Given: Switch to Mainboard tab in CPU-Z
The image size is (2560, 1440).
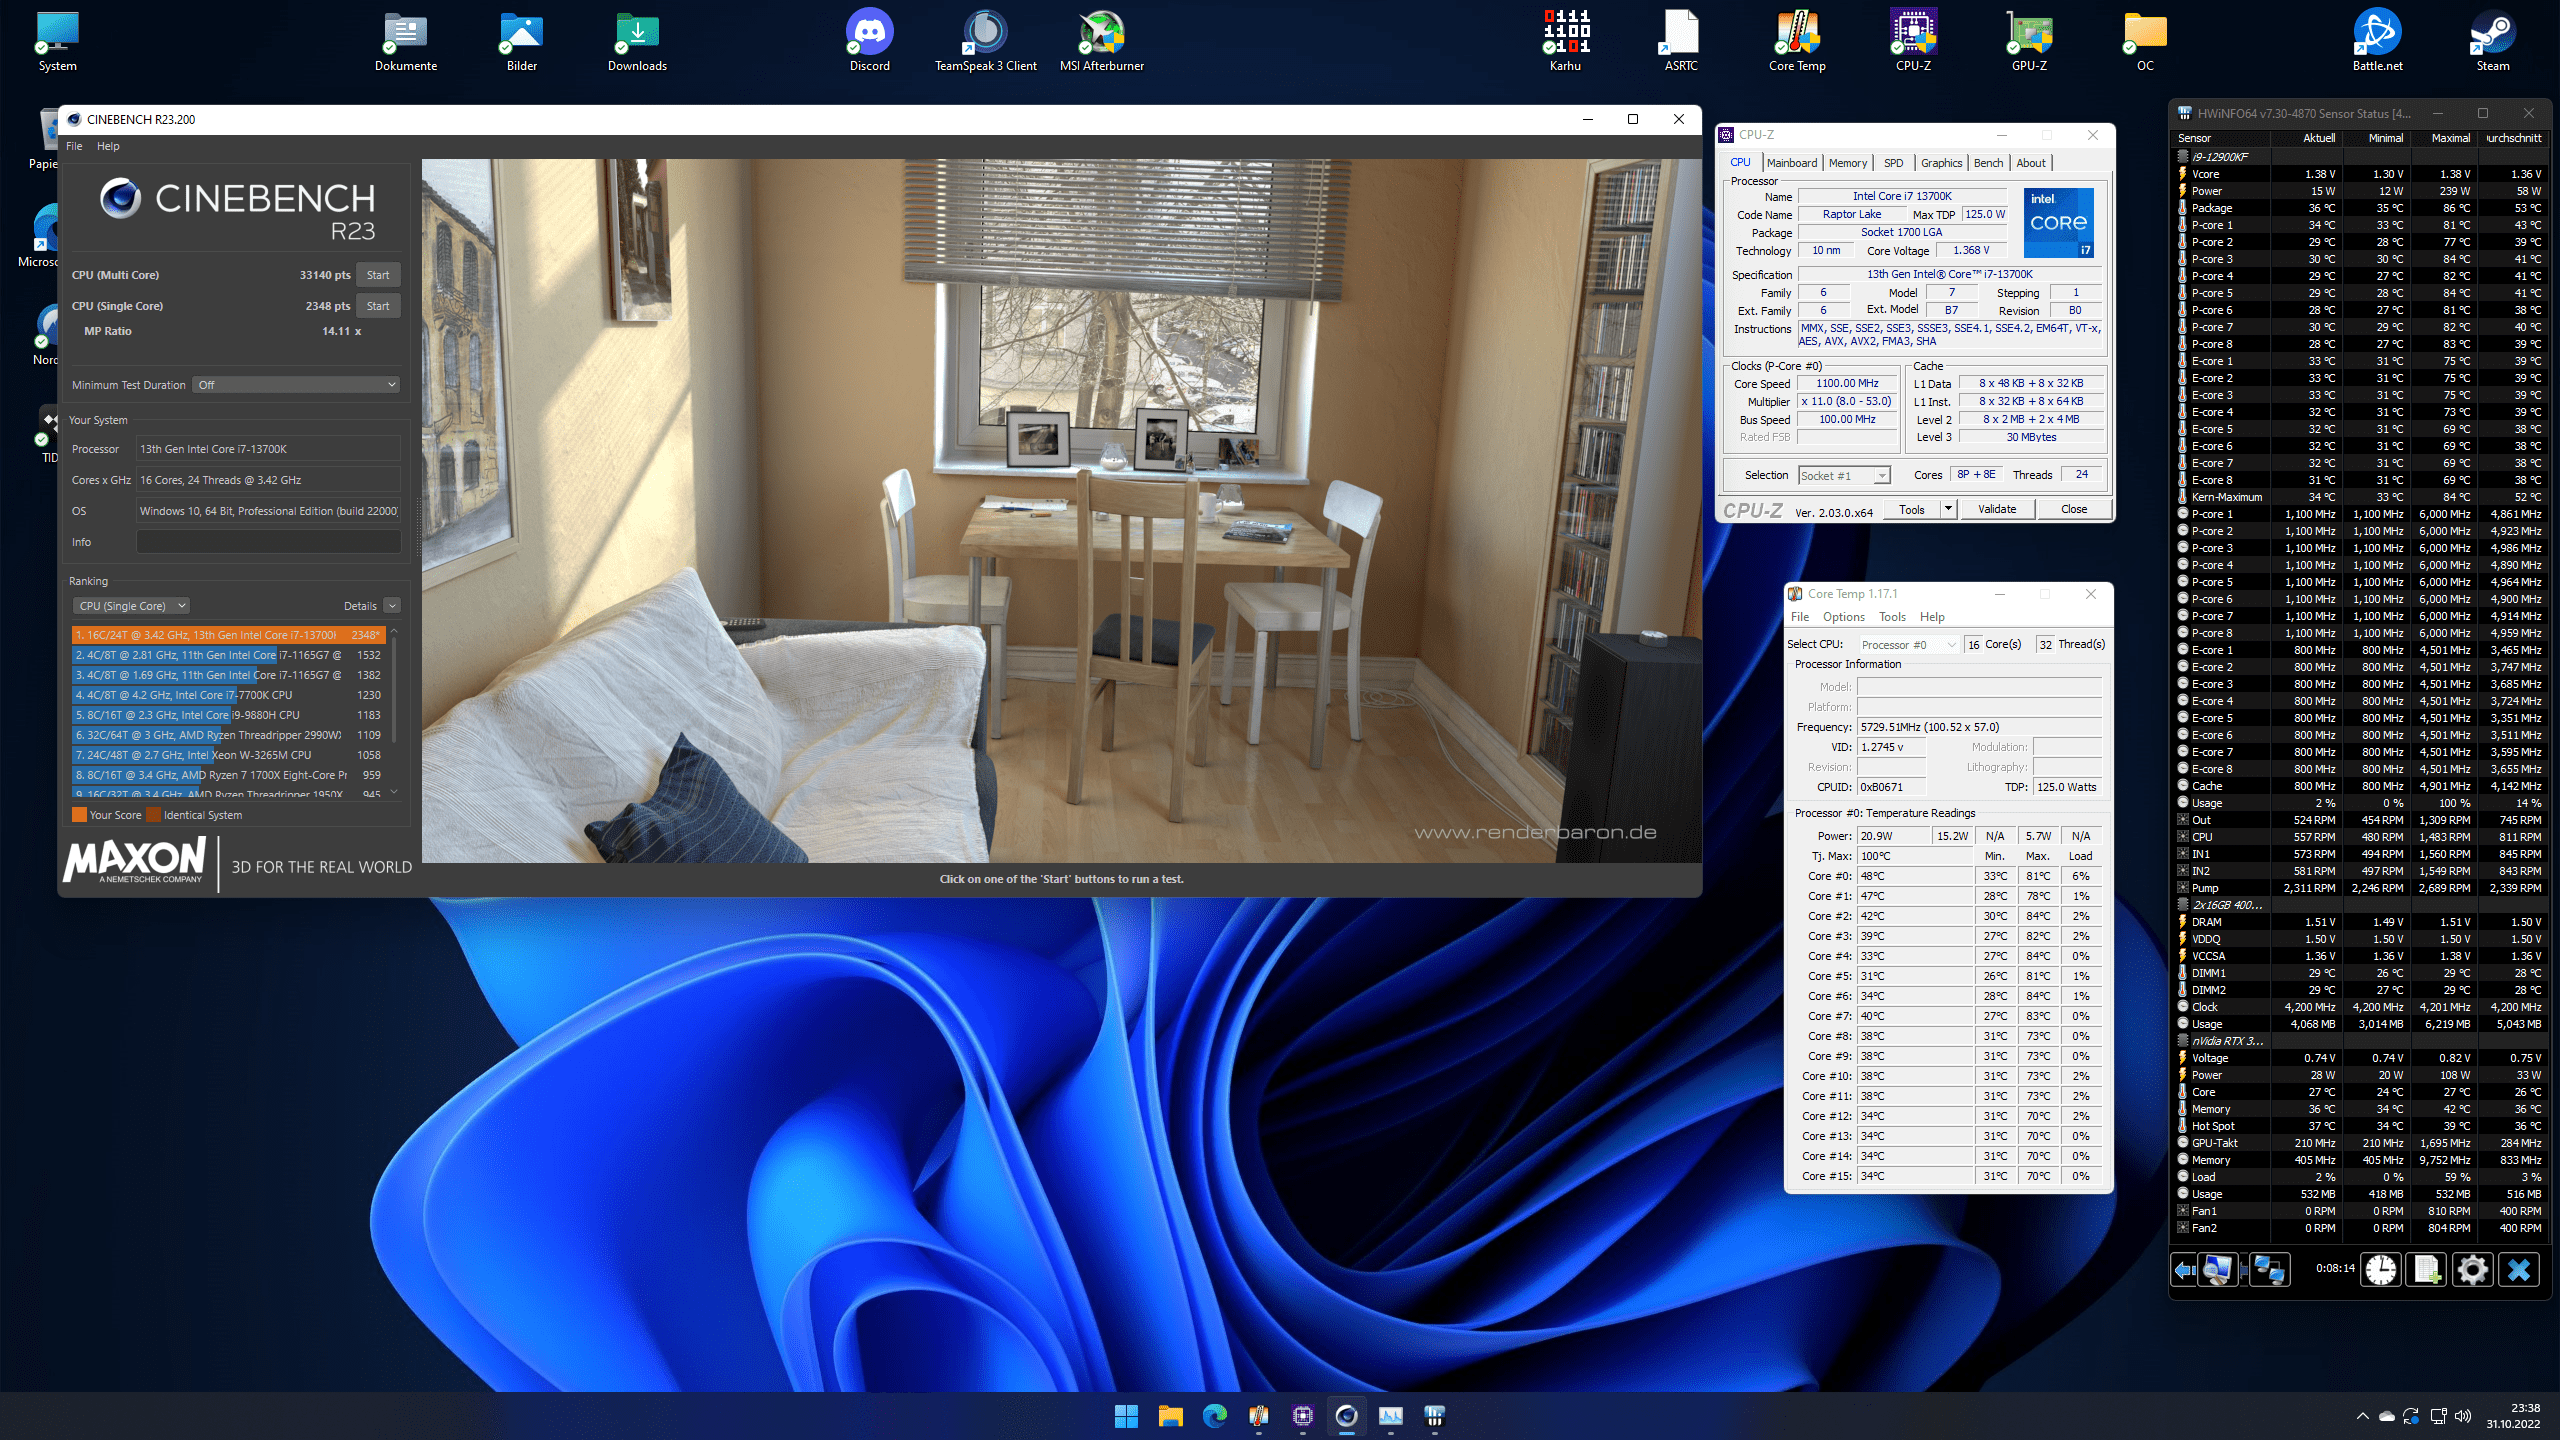Looking at the screenshot, I should click(x=1791, y=163).
